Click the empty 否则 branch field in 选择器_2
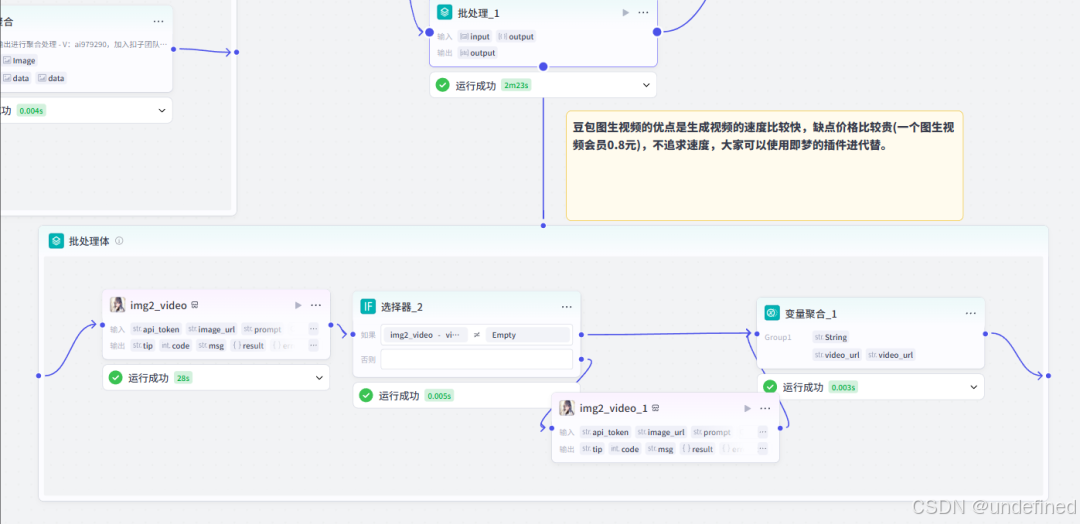The height and width of the screenshot is (524, 1080). point(477,359)
